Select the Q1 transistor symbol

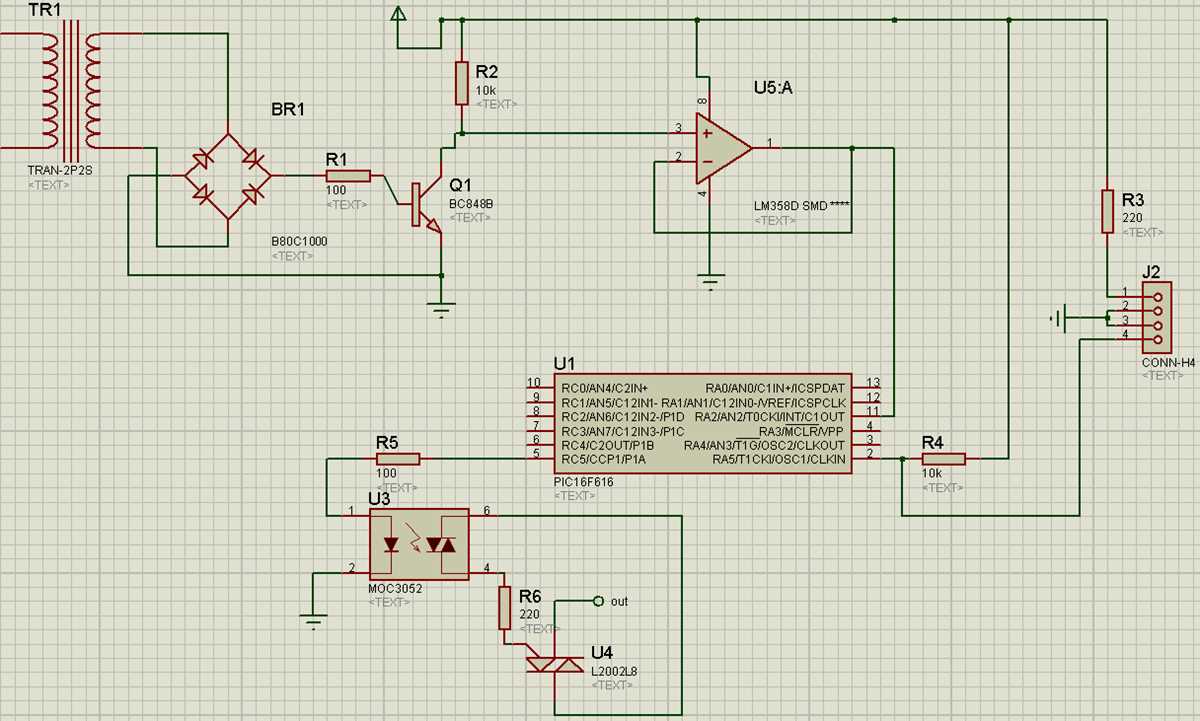424,203
